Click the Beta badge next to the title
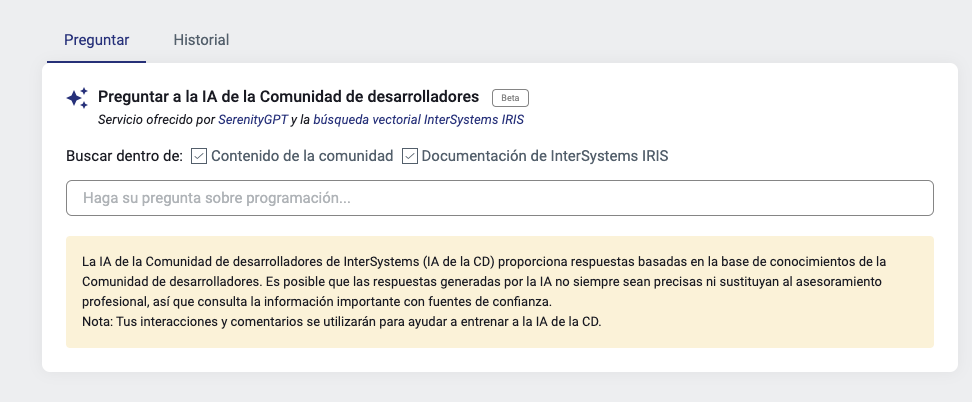The width and height of the screenshot is (972, 402). [510, 98]
